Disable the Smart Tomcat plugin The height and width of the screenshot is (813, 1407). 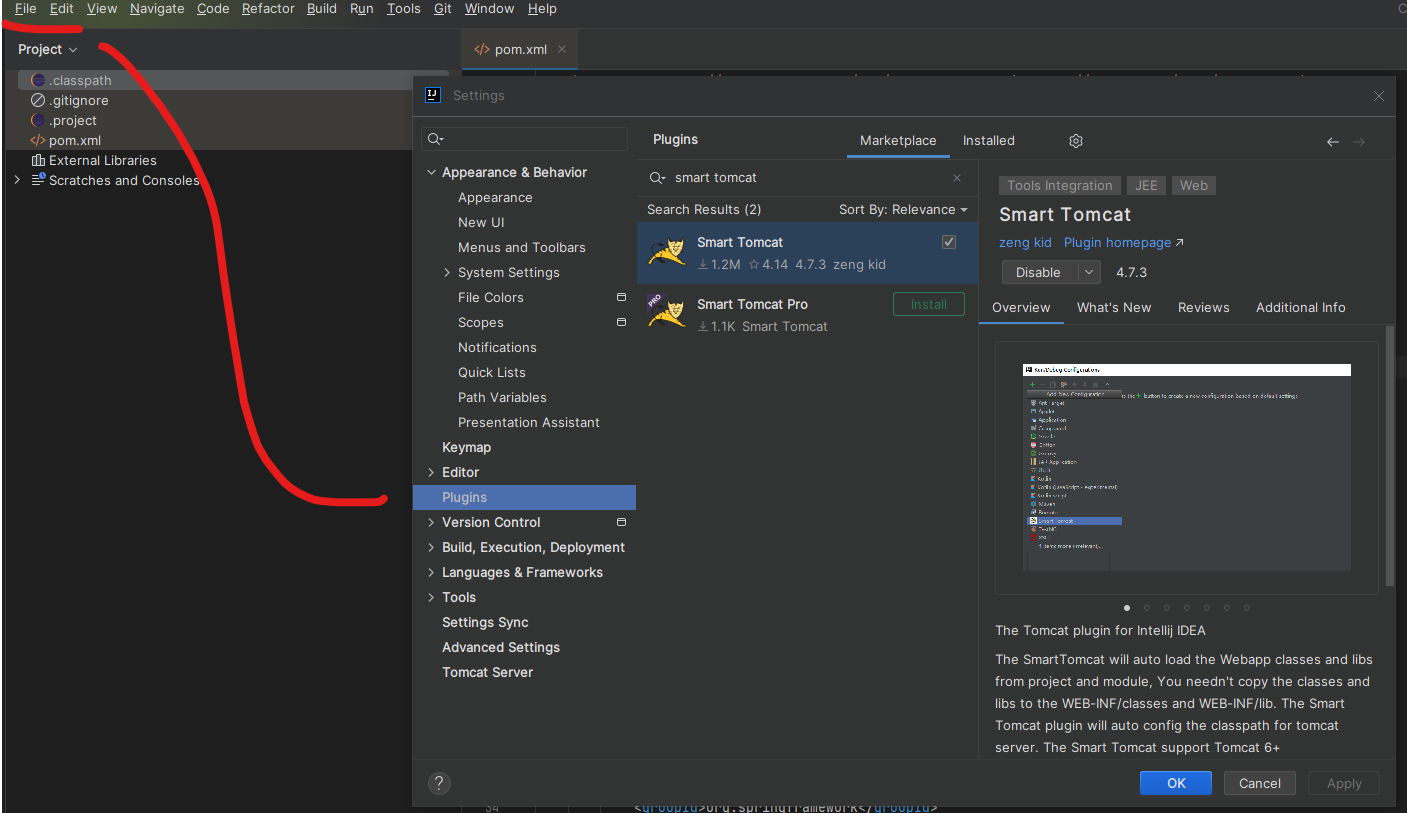pos(1039,272)
